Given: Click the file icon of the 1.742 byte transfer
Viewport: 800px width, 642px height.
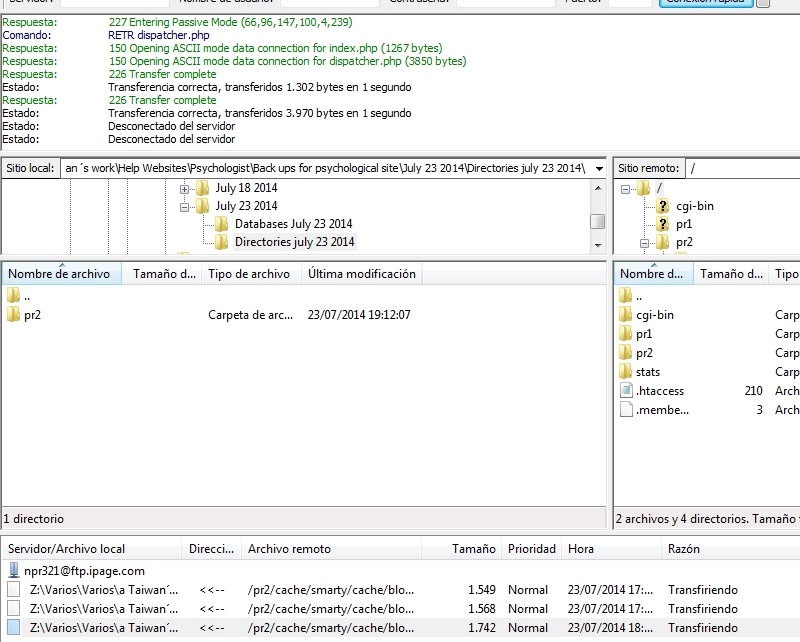Looking at the screenshot, I should pos(14,628).
